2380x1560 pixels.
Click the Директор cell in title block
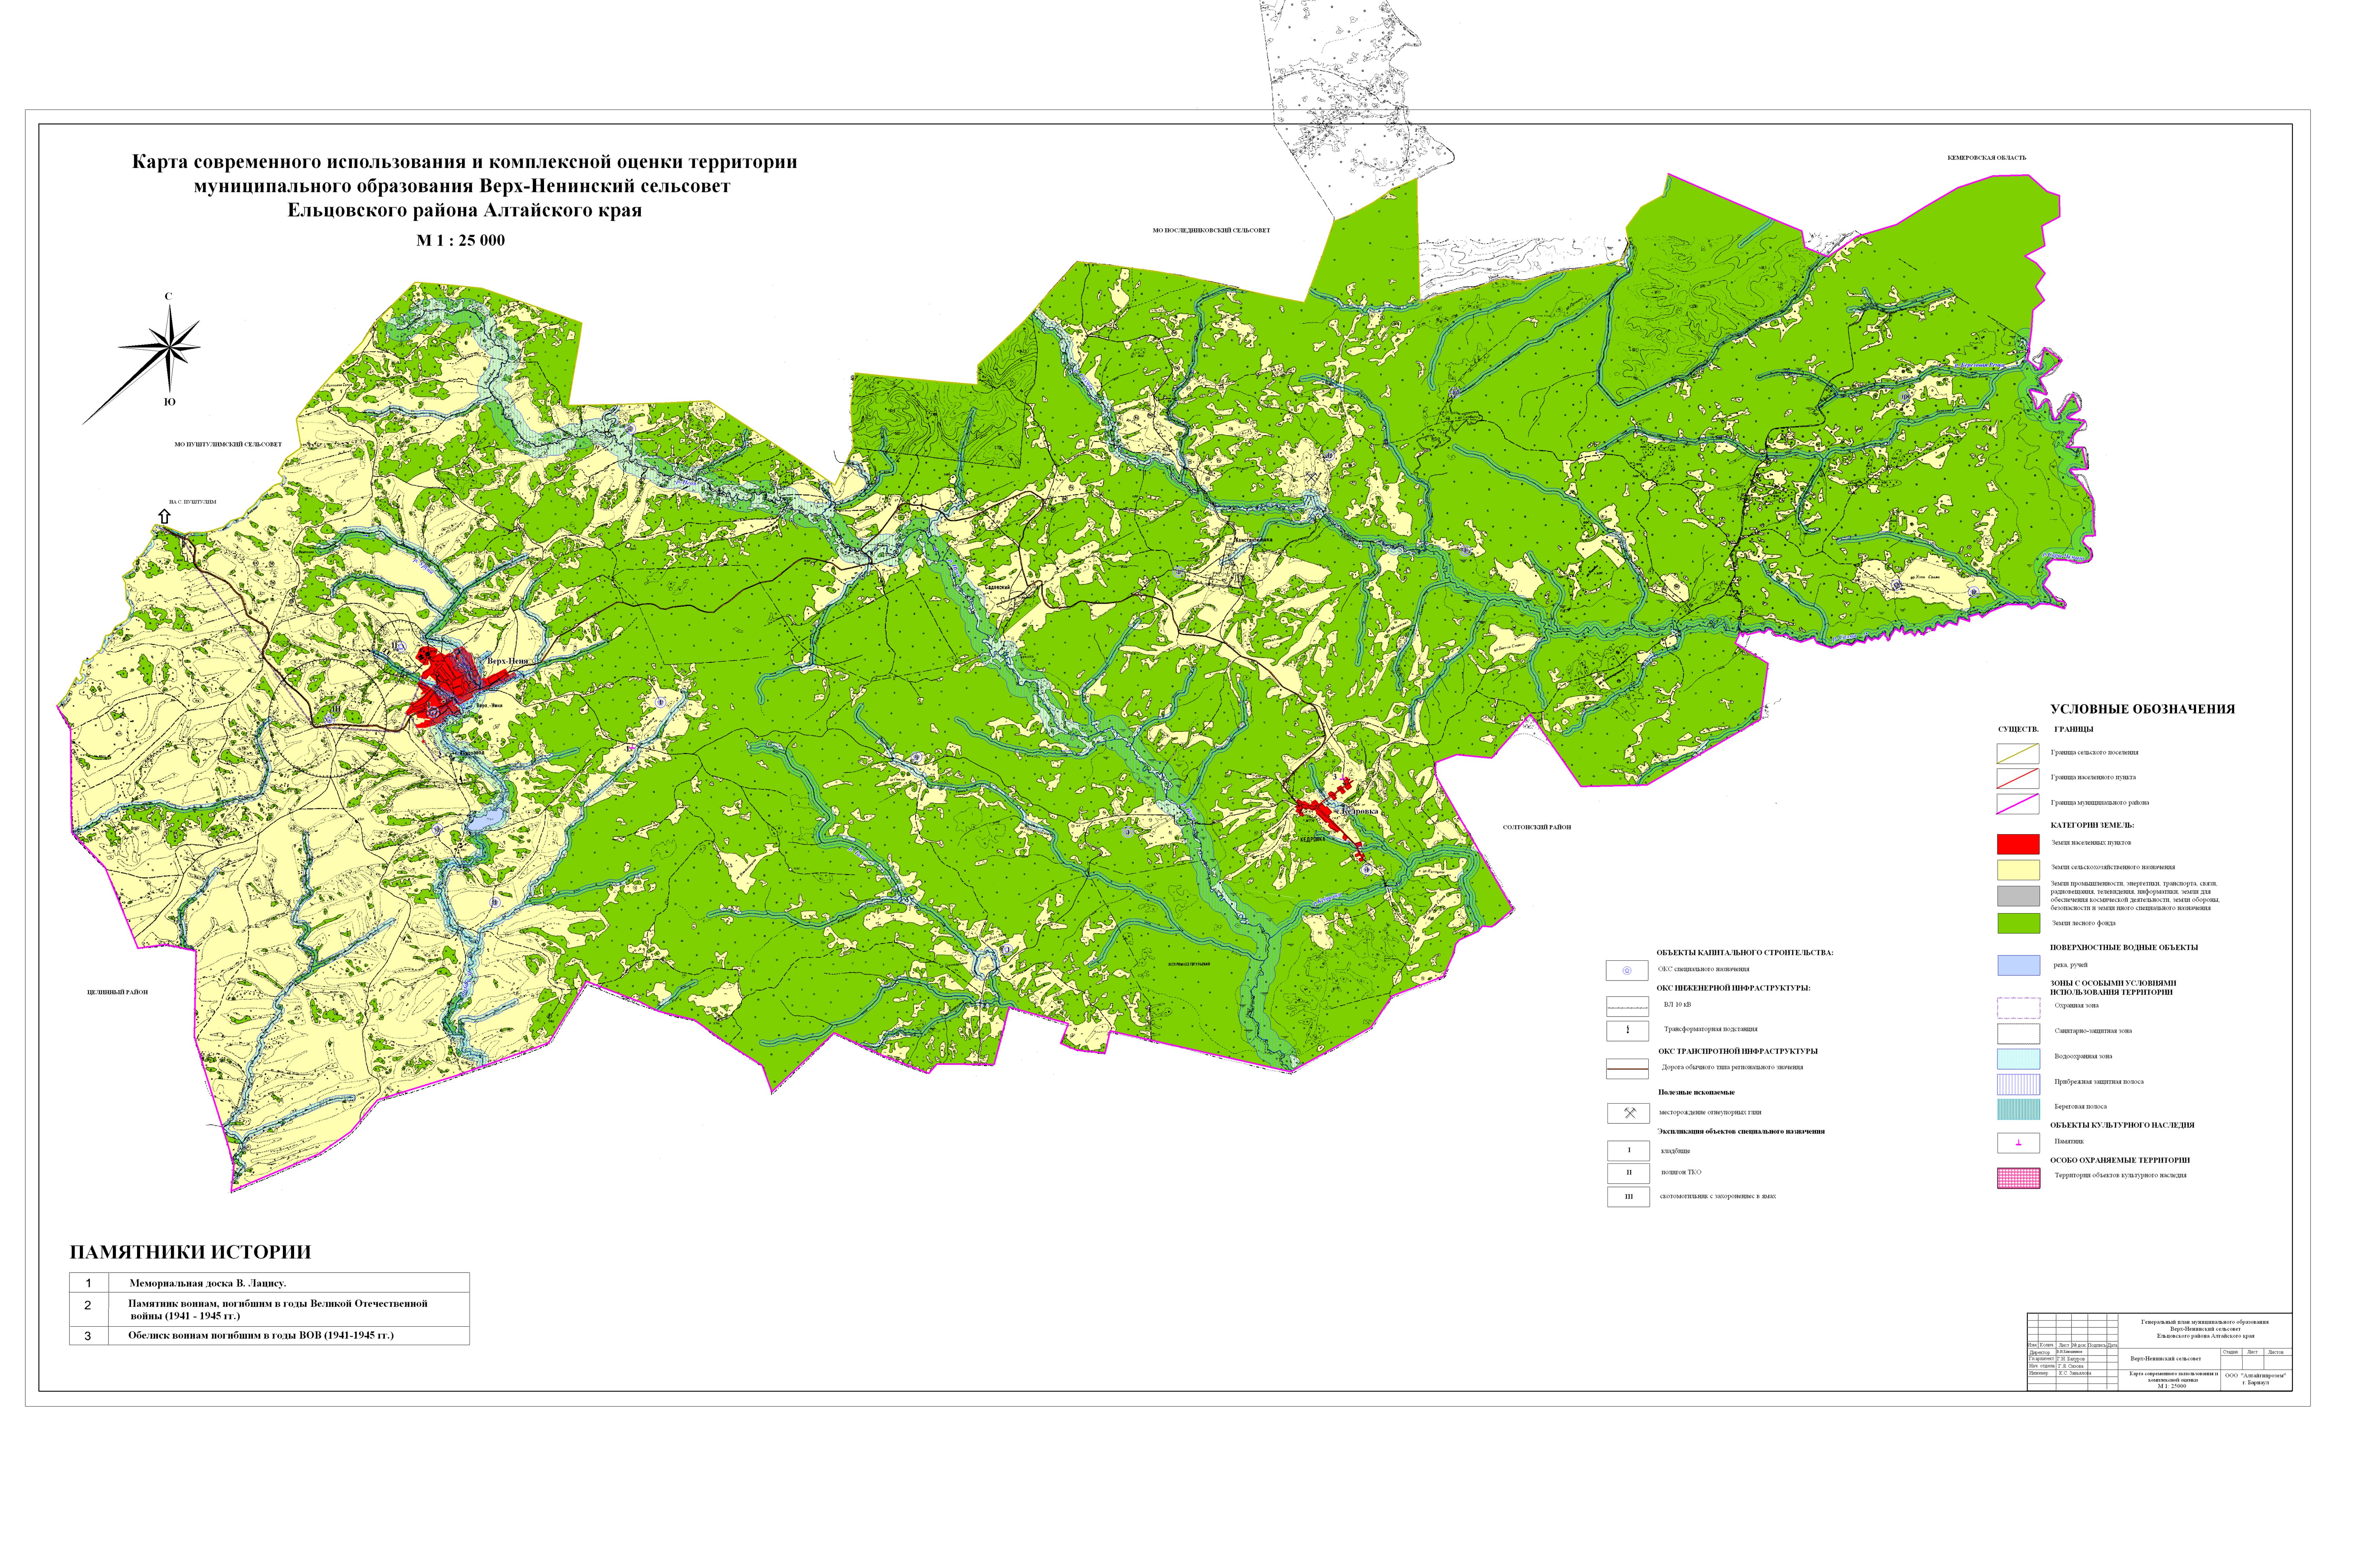(2042, 1352)
